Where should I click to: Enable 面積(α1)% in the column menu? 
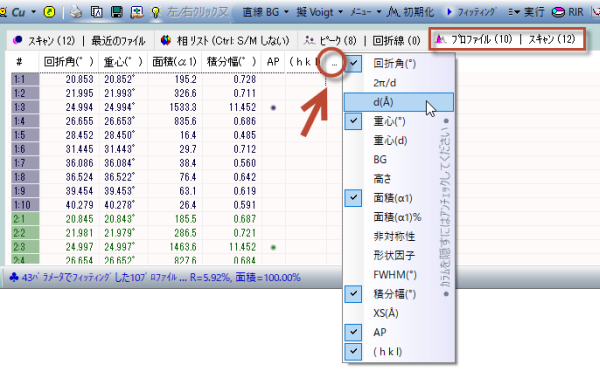tap(398, 217)
